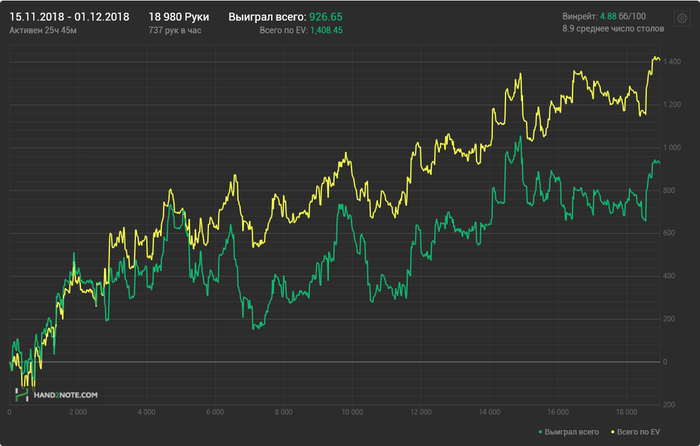Toggle the 'Всего по EV' legend series
This screenshot has height=446, width=700.
tap(635, 432)
